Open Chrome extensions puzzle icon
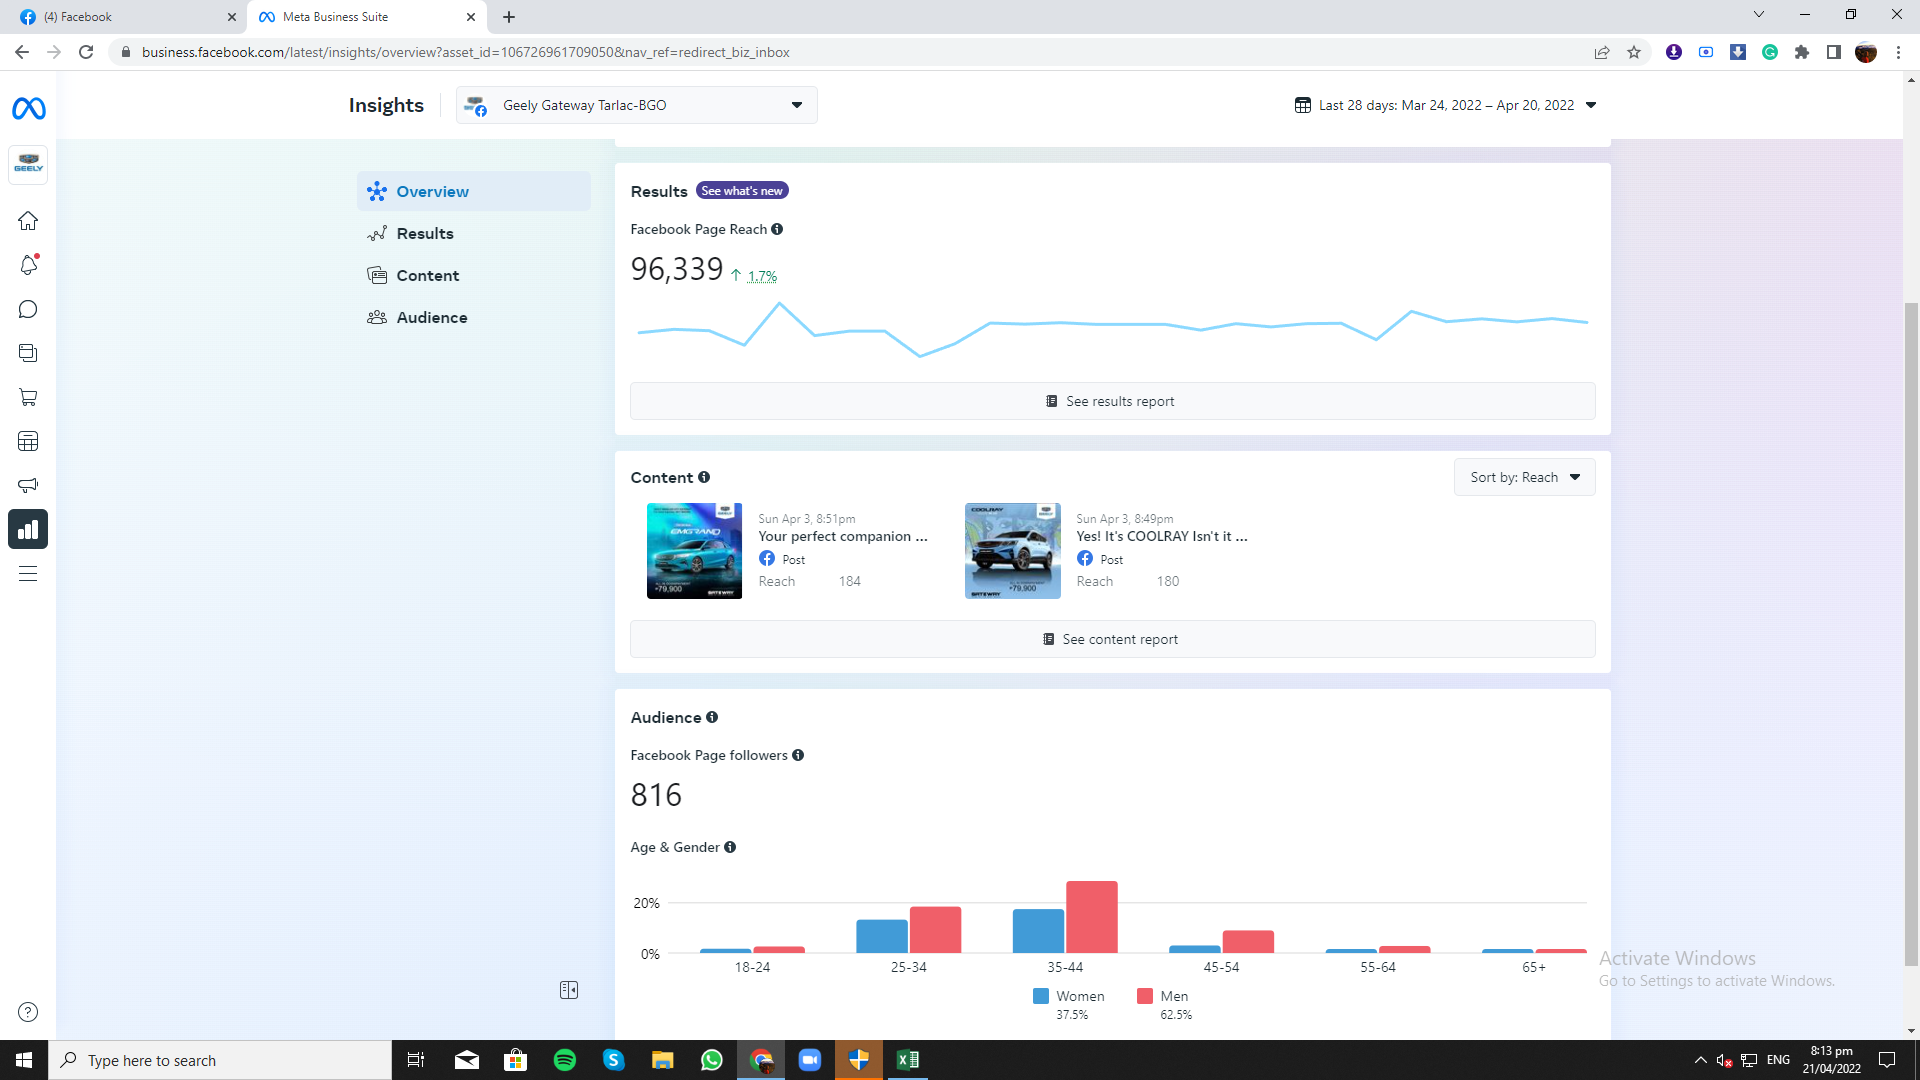The width and height of the screenshot is (1920, 1080). point(1802,52)
